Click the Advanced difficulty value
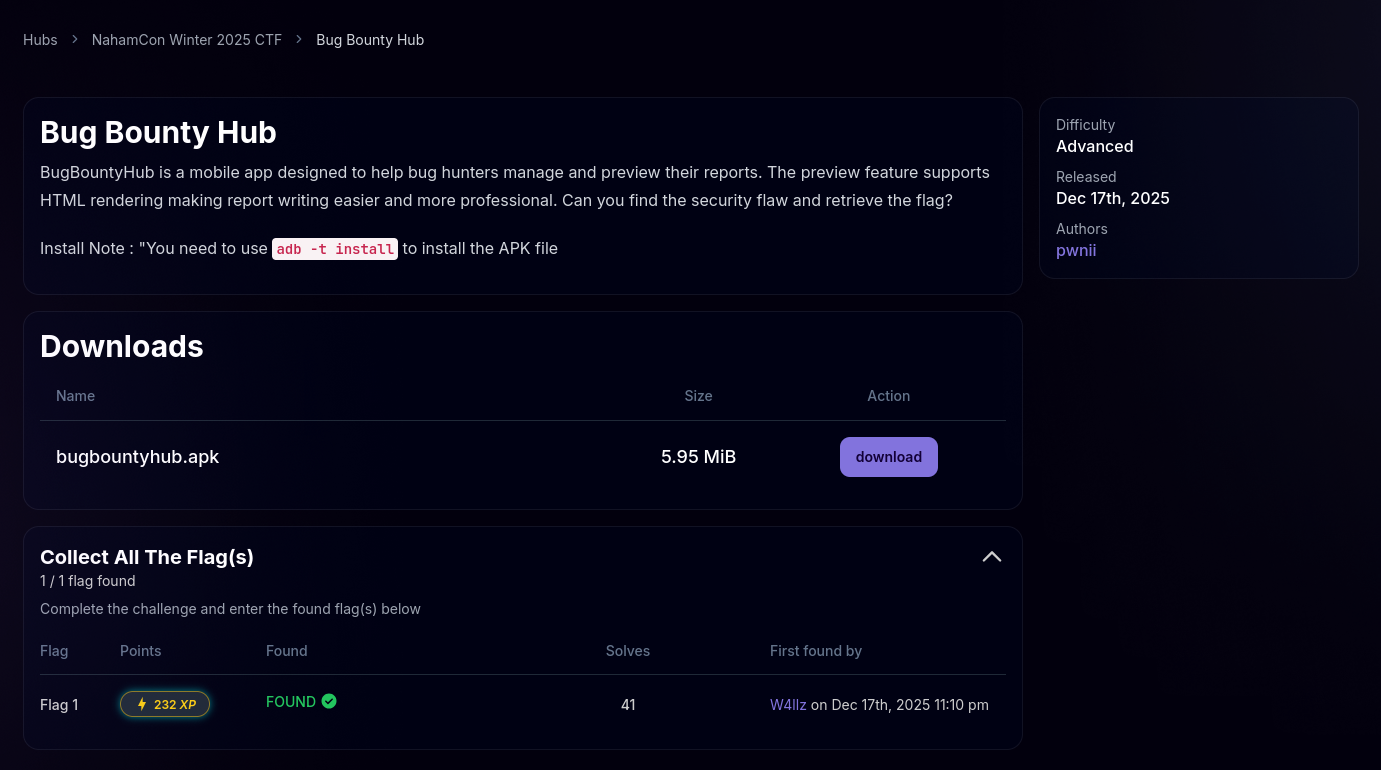The image size is (1381, 770). [1094, 146]
